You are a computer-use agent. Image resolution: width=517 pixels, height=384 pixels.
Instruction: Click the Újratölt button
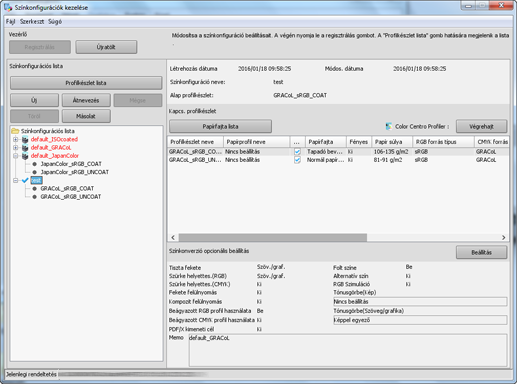coord(106,47)
